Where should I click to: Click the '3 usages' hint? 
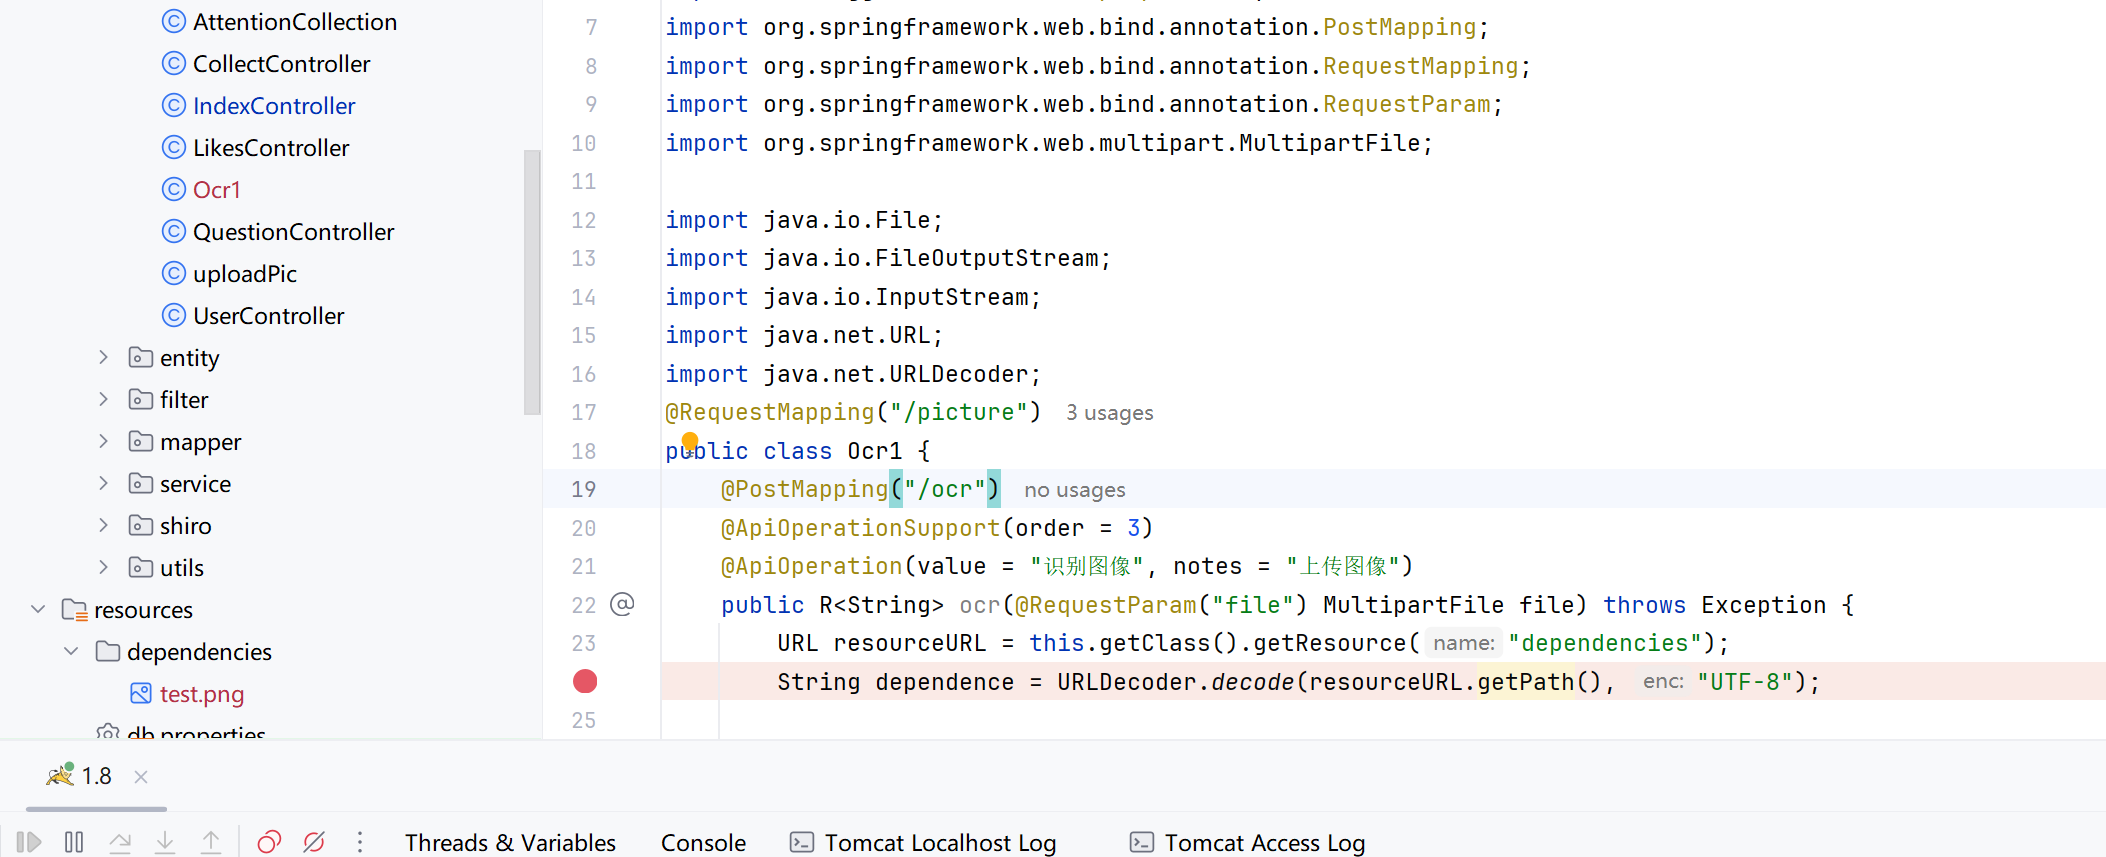[x=1109, y=413]
